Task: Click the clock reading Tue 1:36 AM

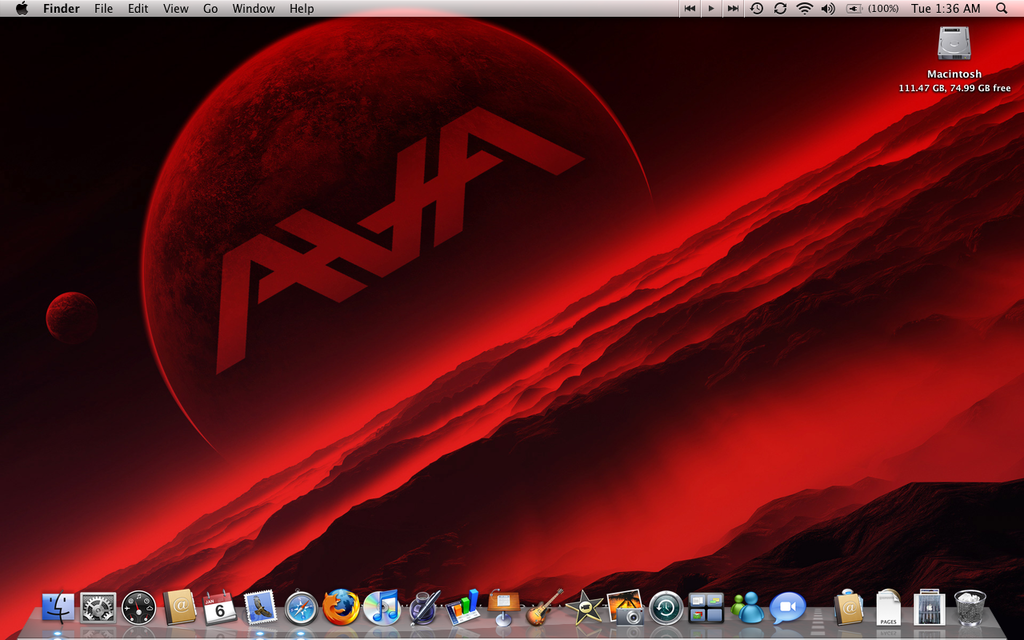Action: tap(946, 8)
